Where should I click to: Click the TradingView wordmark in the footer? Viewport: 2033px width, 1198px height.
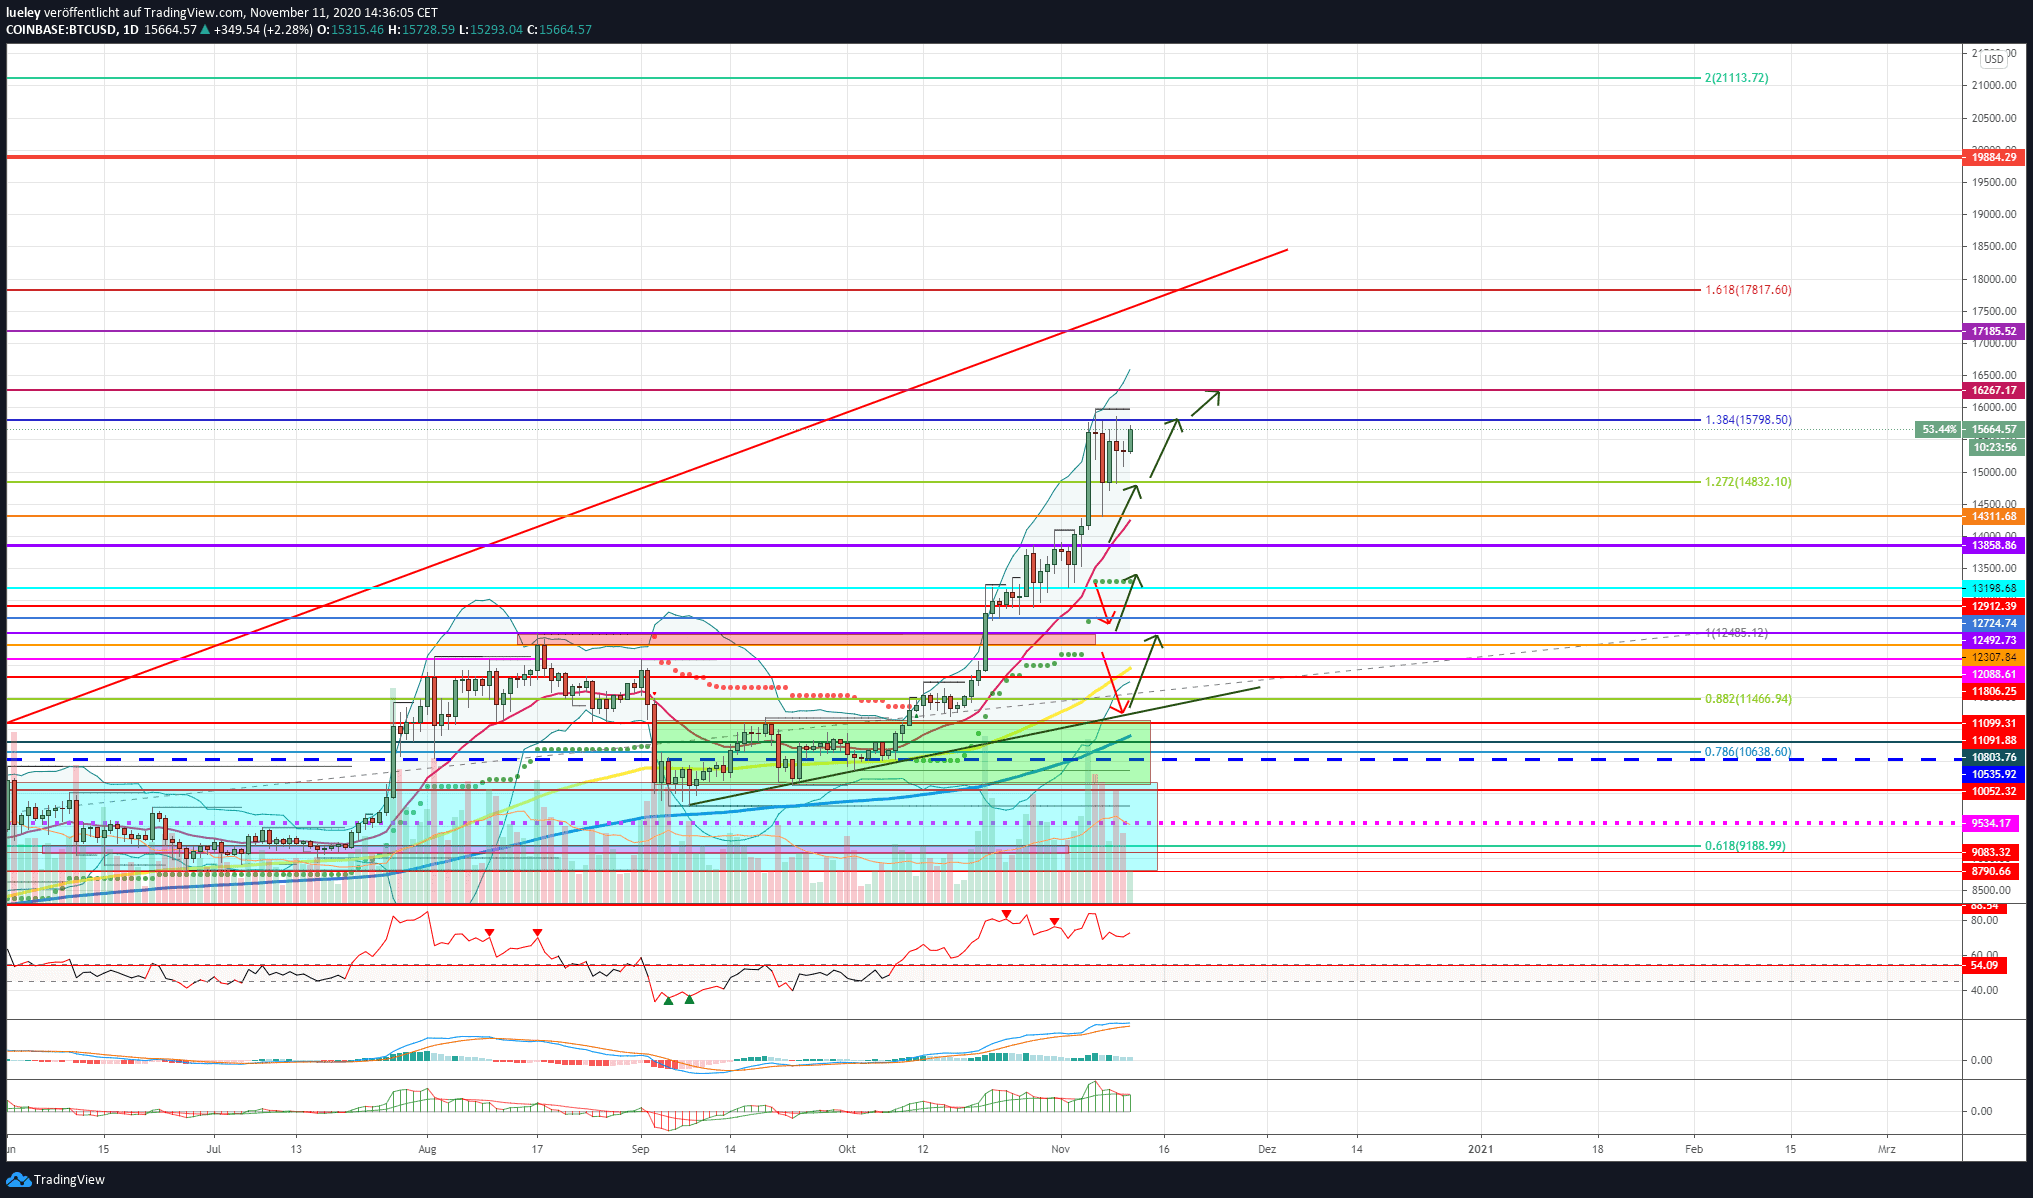click(69, 1180)
